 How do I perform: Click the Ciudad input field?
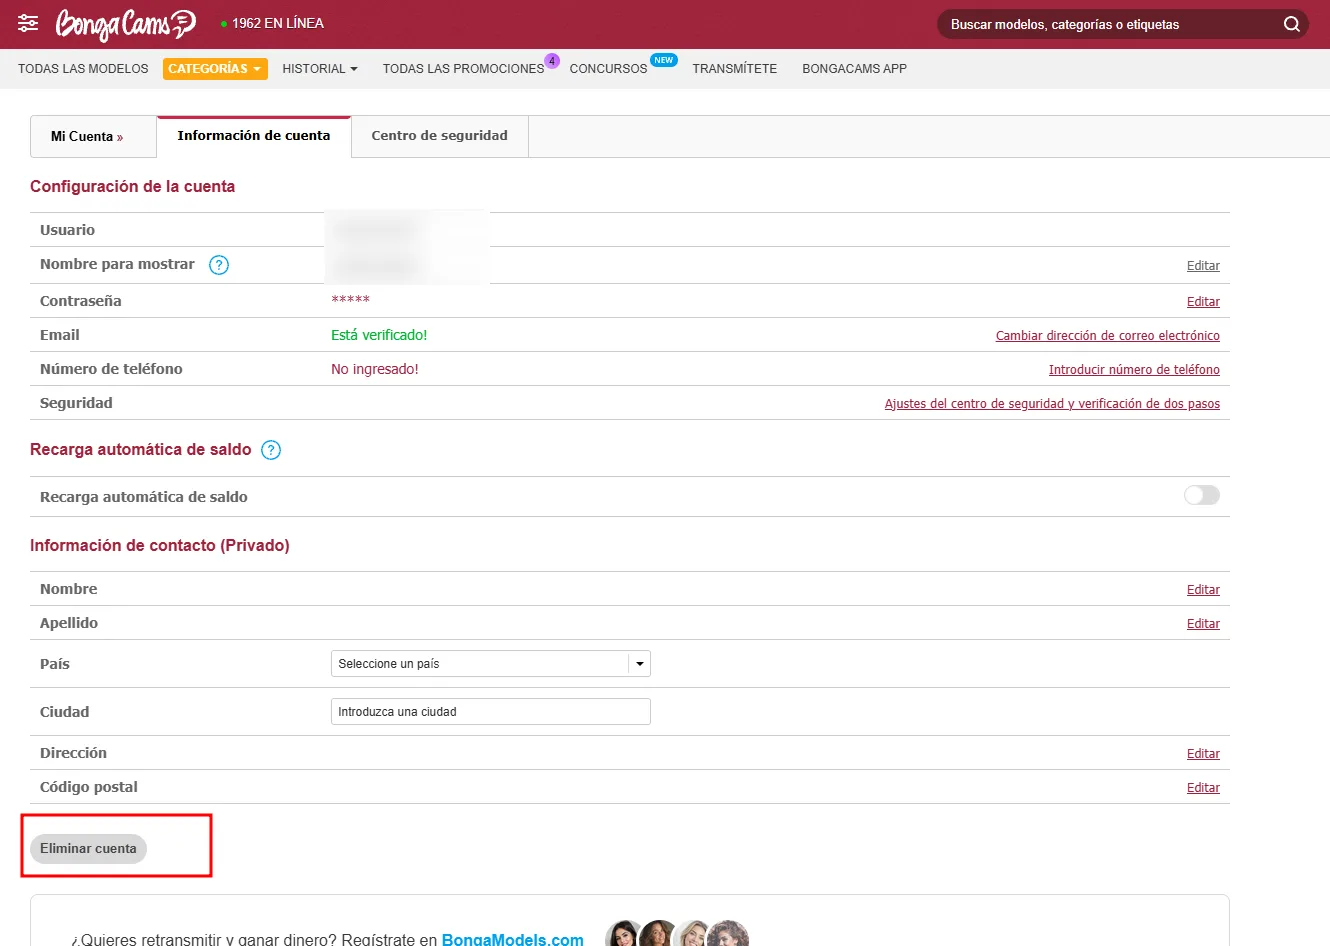coord(491,712)
